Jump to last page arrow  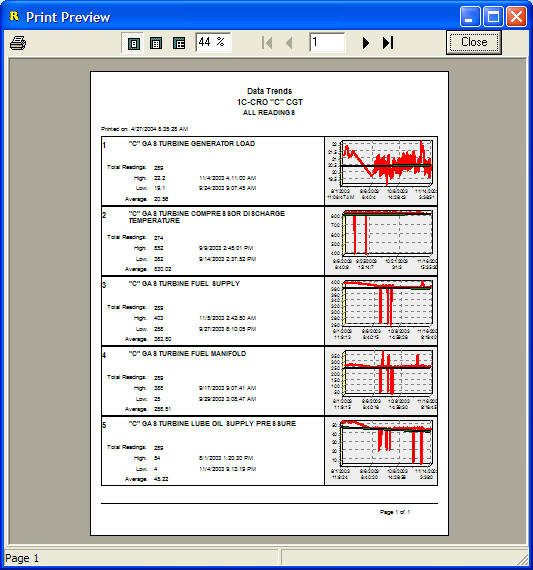coord(388,43)
